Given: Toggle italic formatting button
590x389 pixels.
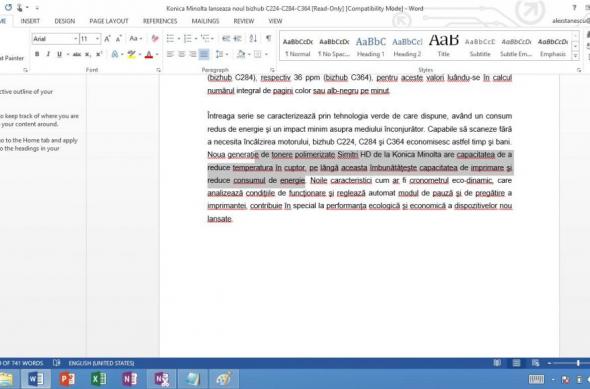Looking at the screenshot, I should [48, 54].
